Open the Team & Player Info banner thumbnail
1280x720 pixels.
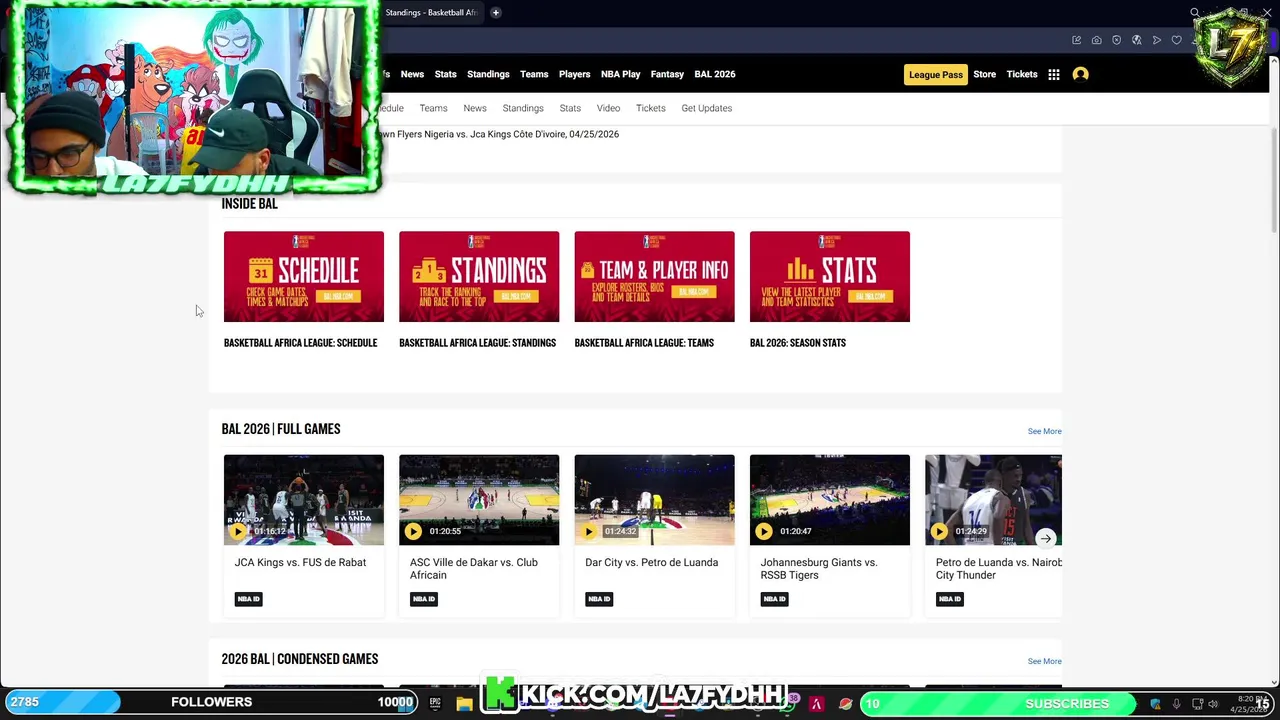click(654, 277)
